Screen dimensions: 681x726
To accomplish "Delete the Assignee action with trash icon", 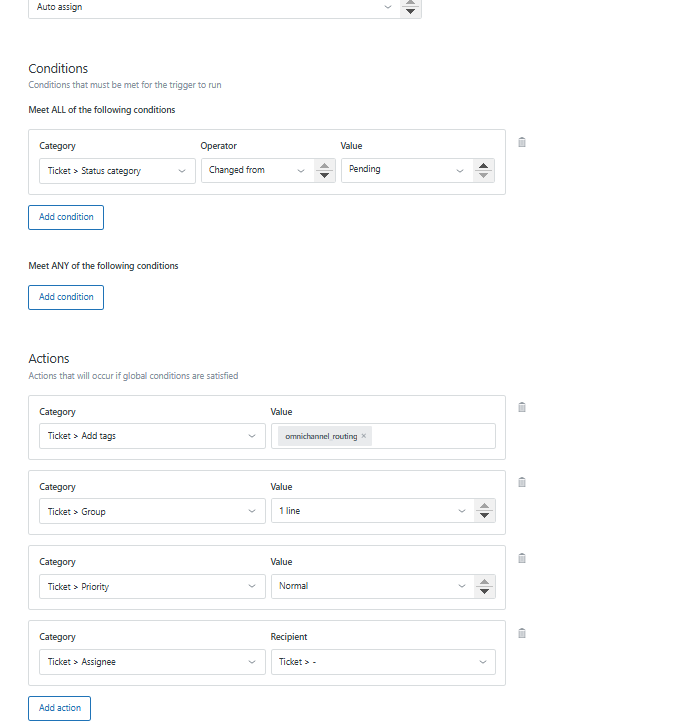I will (522, 633).
